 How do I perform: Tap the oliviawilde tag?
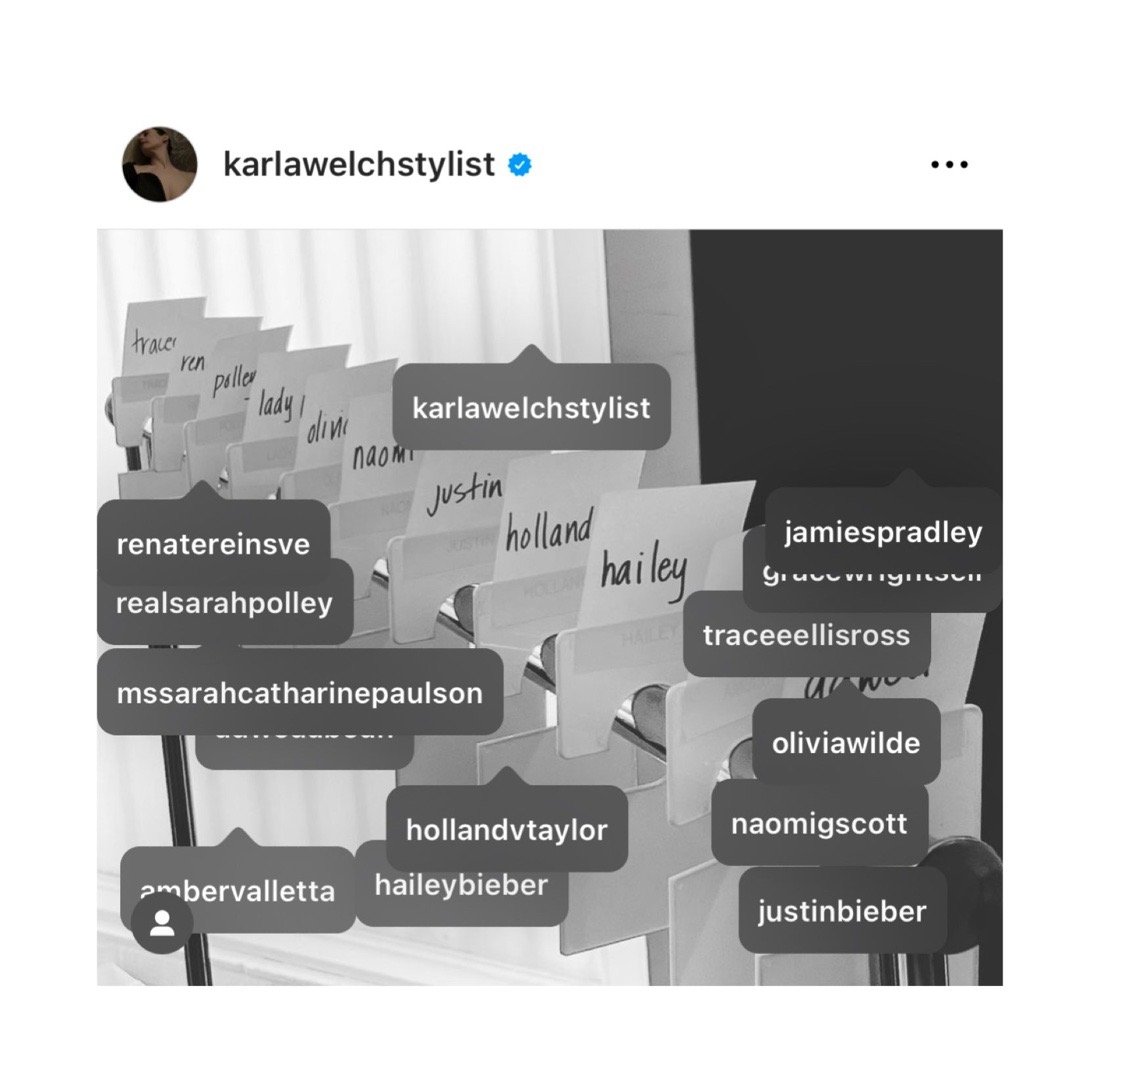pyautogui.click(x=846, y=743)
